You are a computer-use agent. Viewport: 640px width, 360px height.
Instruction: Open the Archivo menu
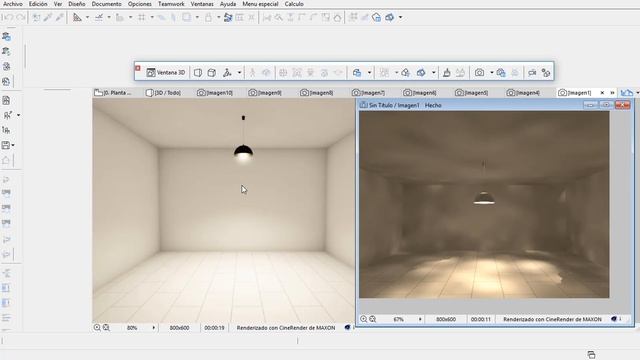pos(13,4)
